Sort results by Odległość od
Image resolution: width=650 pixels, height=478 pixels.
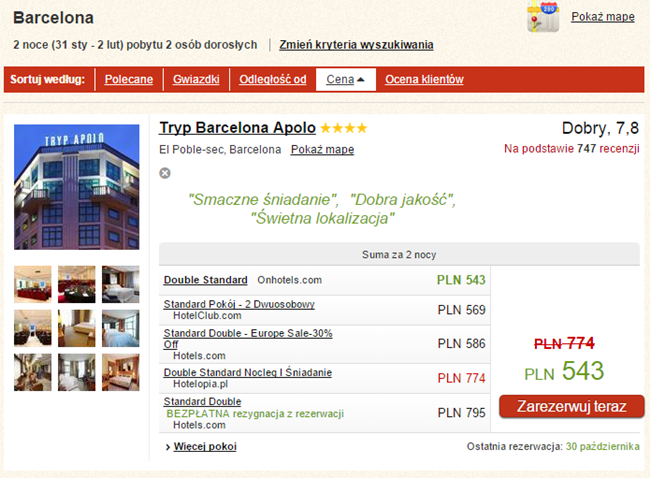(x=273, y=79)
